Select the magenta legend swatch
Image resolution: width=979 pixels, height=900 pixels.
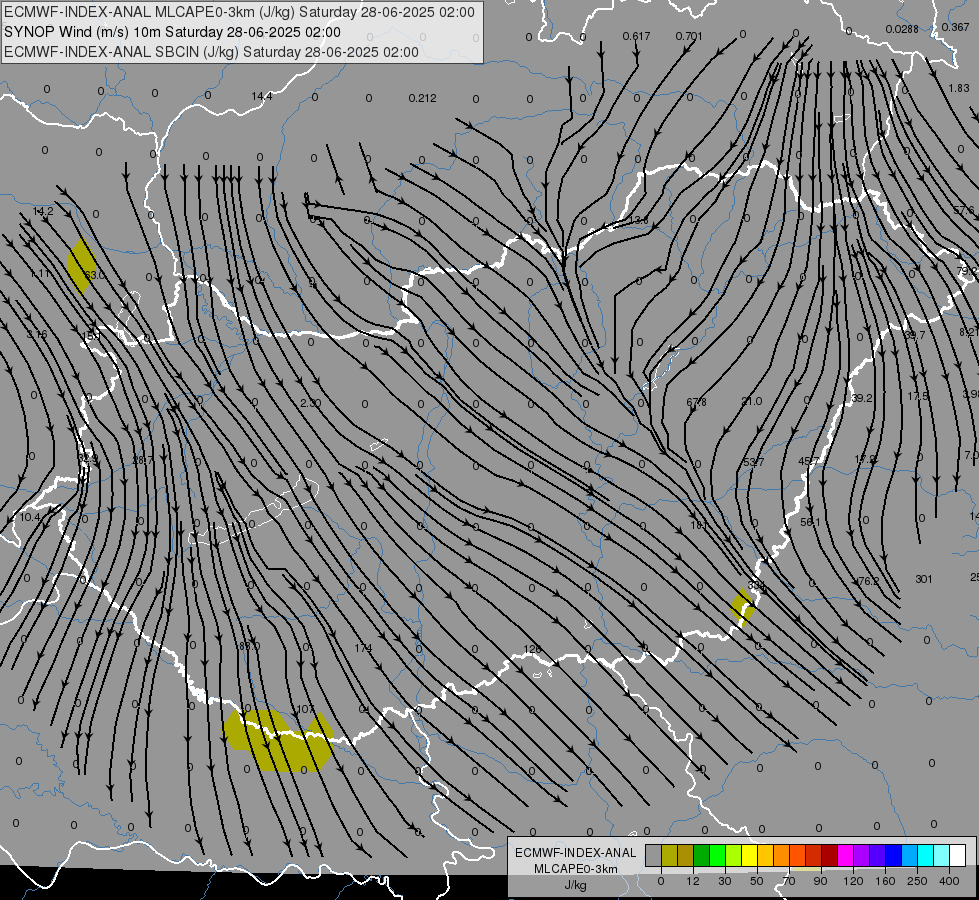coord(845,856)
